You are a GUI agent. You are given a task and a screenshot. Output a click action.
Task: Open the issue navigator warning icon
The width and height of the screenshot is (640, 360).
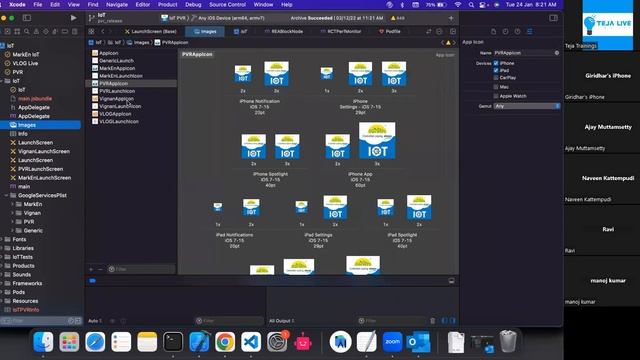[36, 31]
